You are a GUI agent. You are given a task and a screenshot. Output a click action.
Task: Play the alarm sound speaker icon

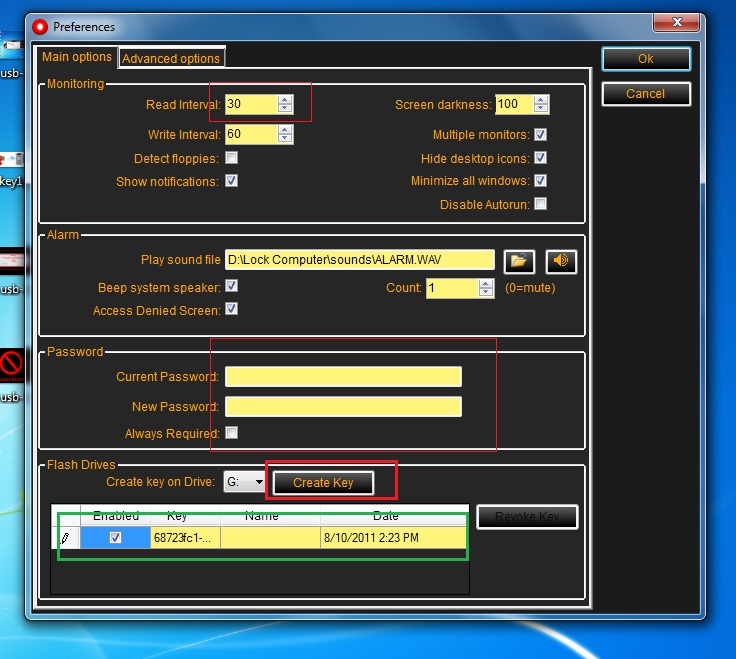[x=561, y=261]
